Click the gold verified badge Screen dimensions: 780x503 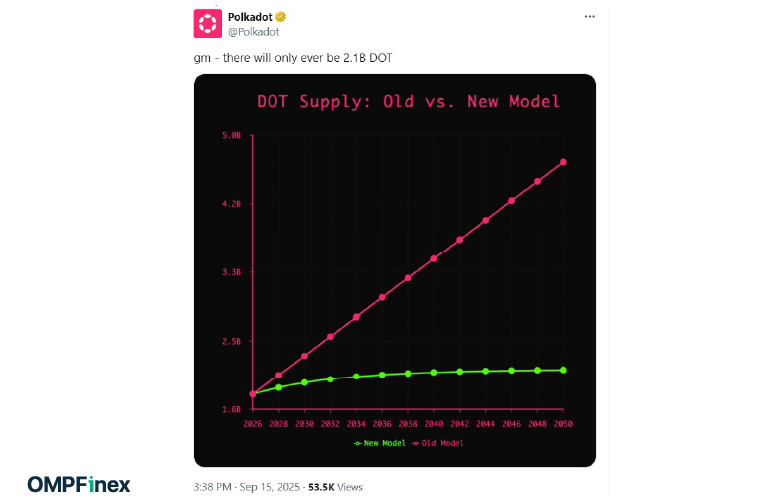[x=281, y=17]
